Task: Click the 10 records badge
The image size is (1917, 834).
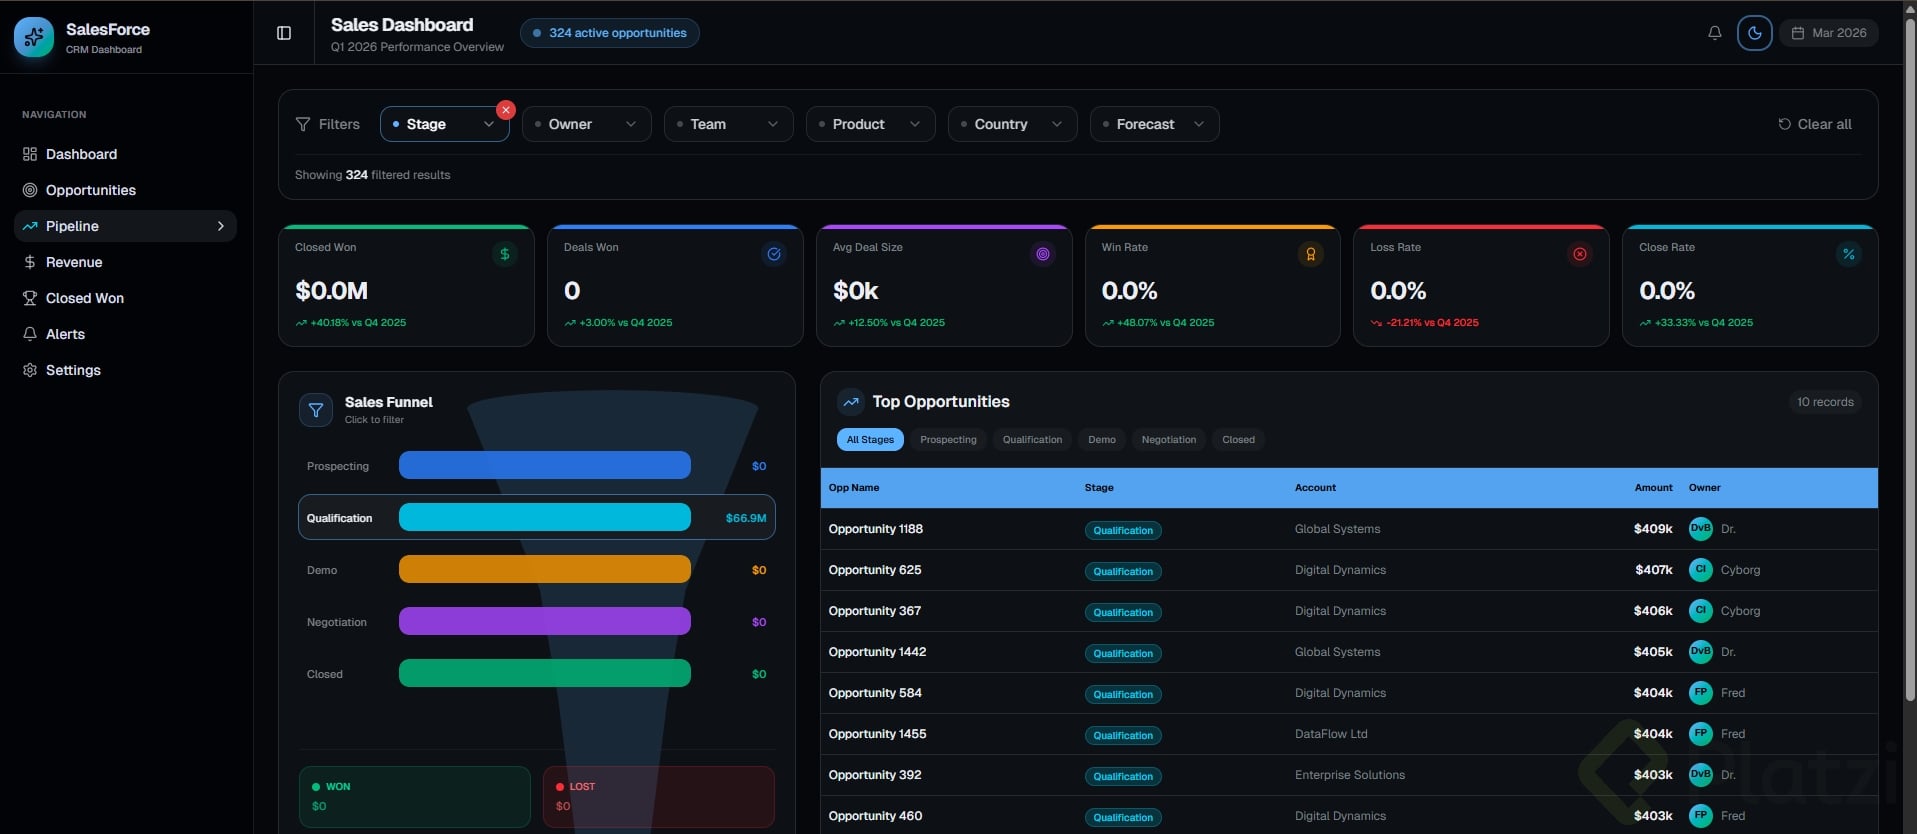Action: pos(1825,402)
